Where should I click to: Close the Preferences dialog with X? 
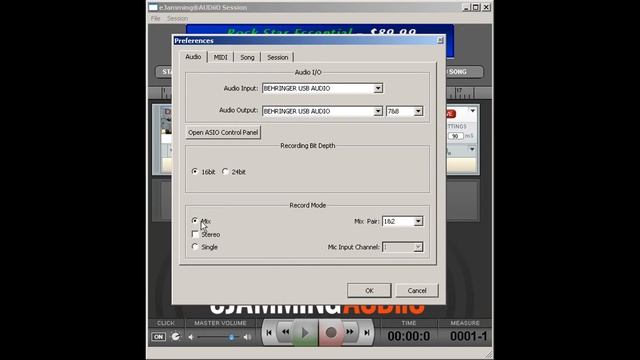pyautogui.click(x=440, y=40)
